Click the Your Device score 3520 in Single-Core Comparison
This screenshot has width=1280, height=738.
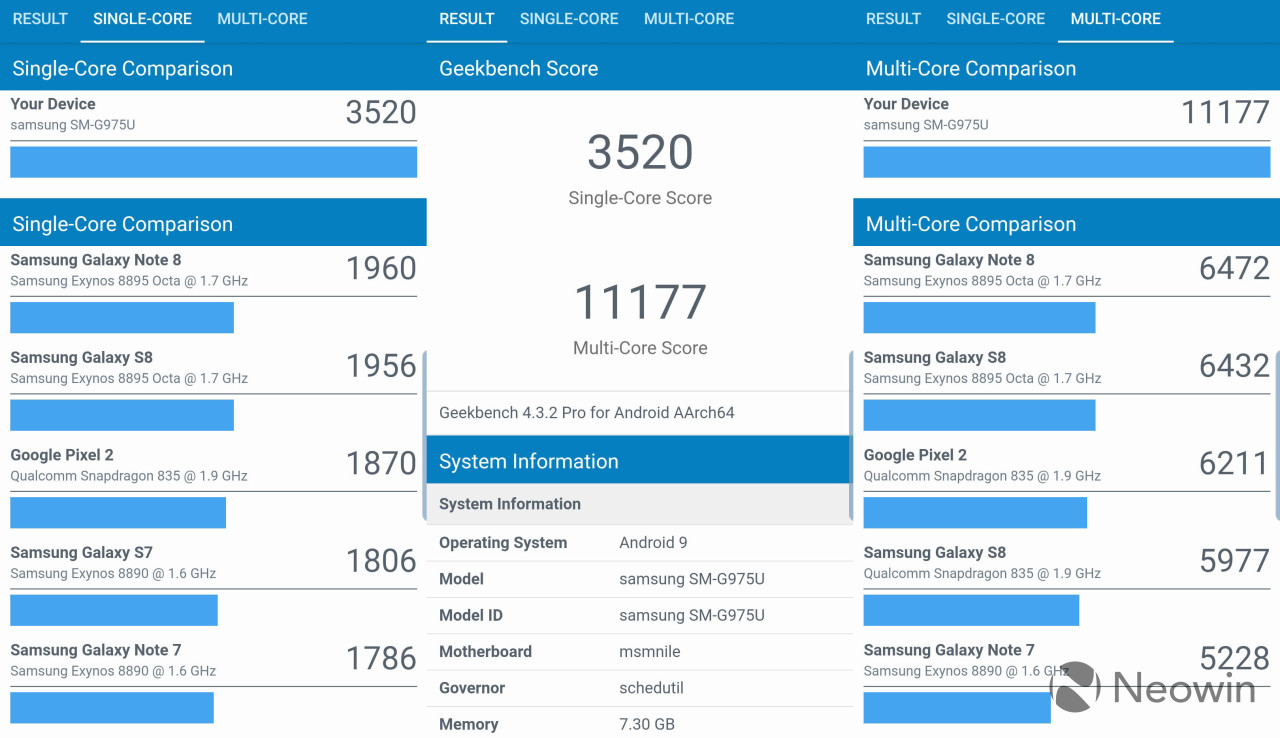(x=381, y=112)
